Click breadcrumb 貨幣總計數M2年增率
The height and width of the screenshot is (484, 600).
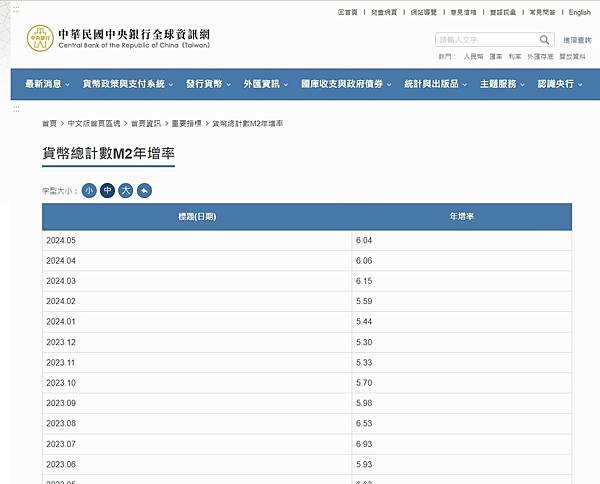[248, 123]
